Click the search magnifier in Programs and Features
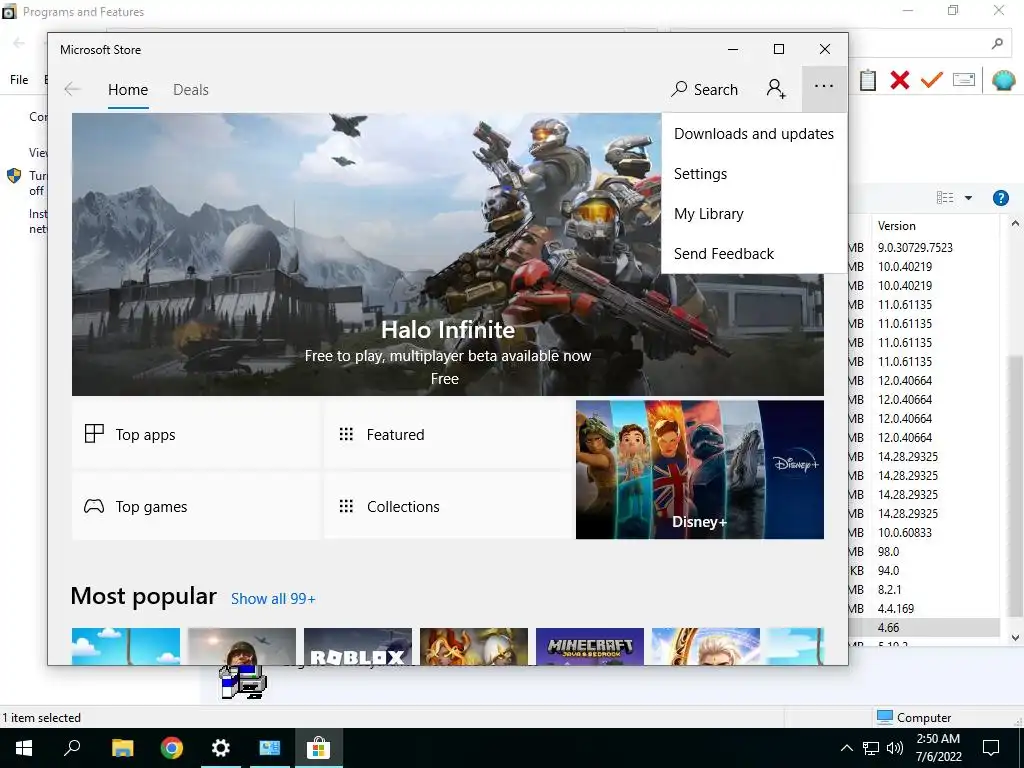Screen dimensions: 1024x768 (x=997, y=44)
